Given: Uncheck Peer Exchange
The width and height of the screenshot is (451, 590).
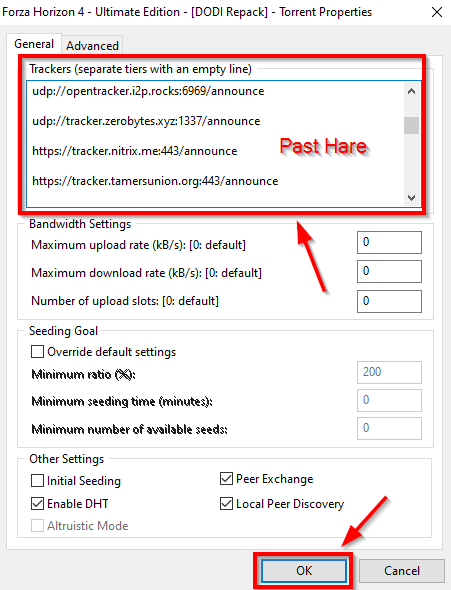Looking at the screenshot, I should point(226,479).
